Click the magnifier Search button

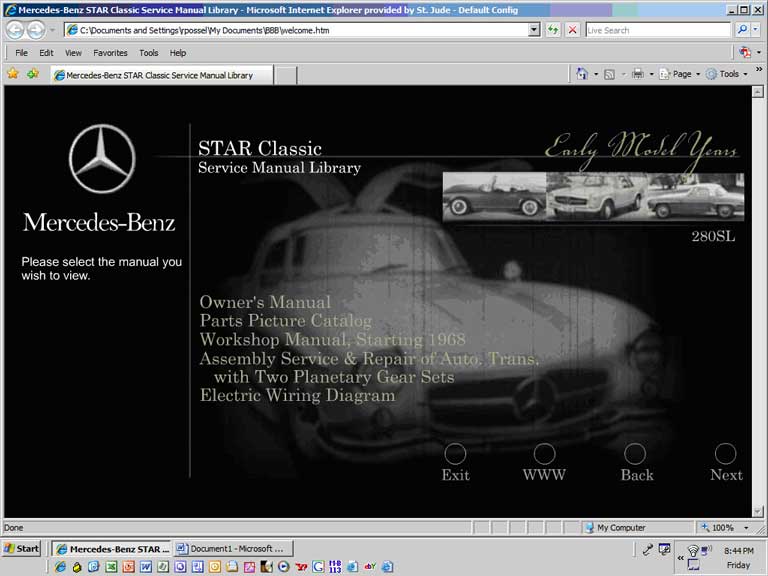point(742,30)
